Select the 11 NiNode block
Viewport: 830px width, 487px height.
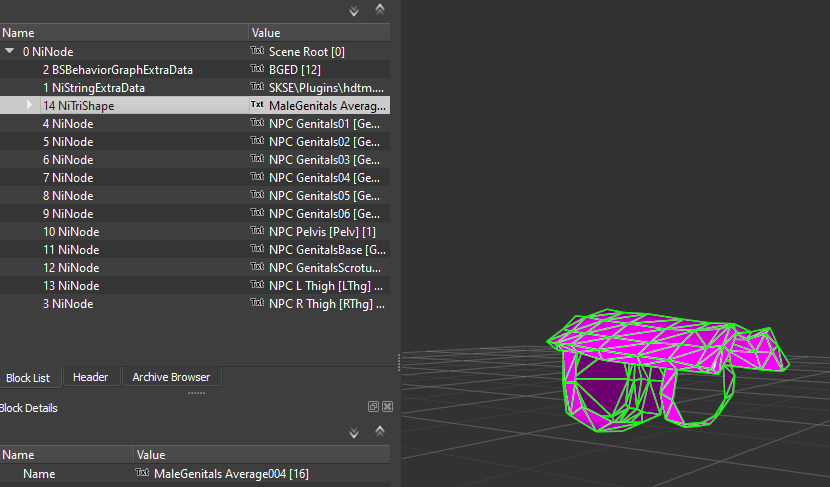[x=71, y=250]
